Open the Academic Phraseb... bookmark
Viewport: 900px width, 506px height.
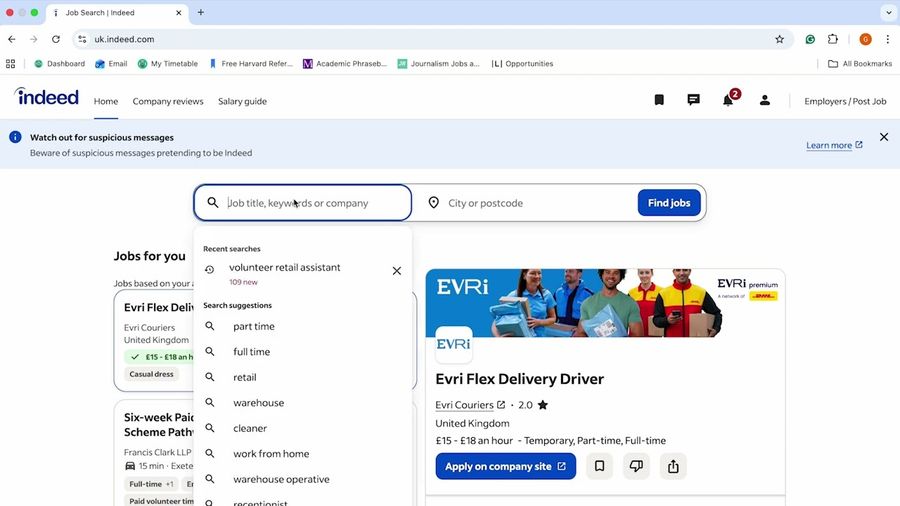pos(345,64)
